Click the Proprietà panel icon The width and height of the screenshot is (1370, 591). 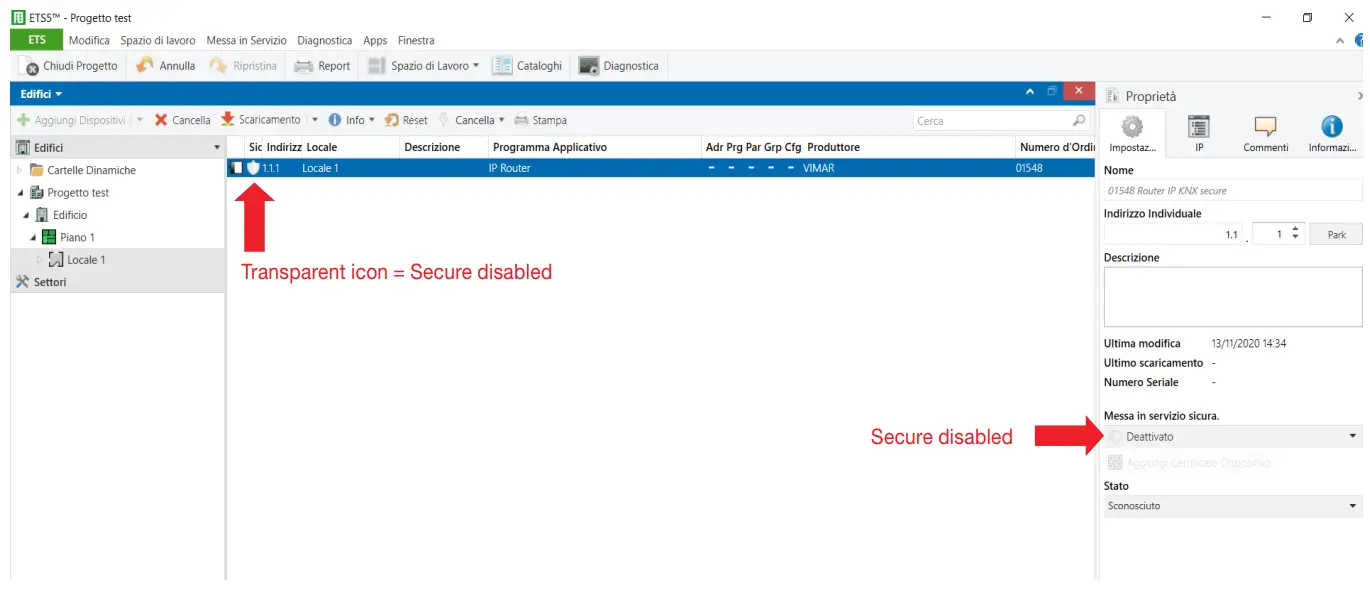pos(1111,96)
